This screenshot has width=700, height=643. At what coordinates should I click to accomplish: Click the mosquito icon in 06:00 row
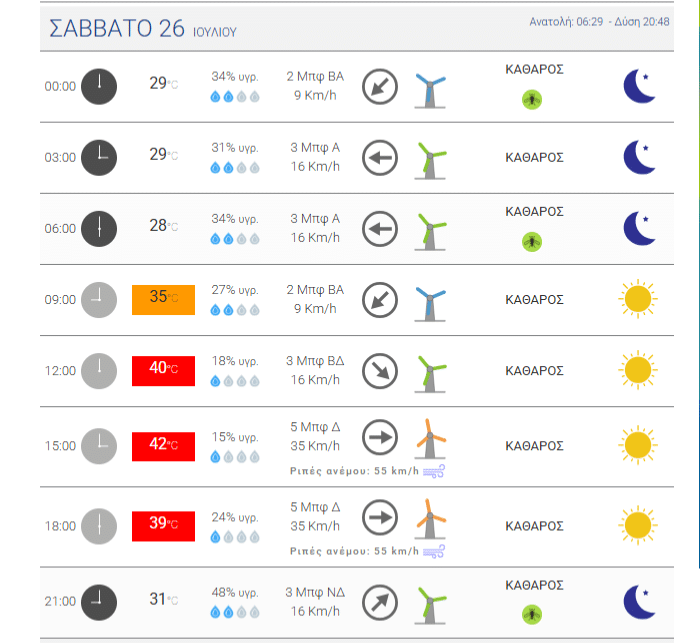[532, 242]
